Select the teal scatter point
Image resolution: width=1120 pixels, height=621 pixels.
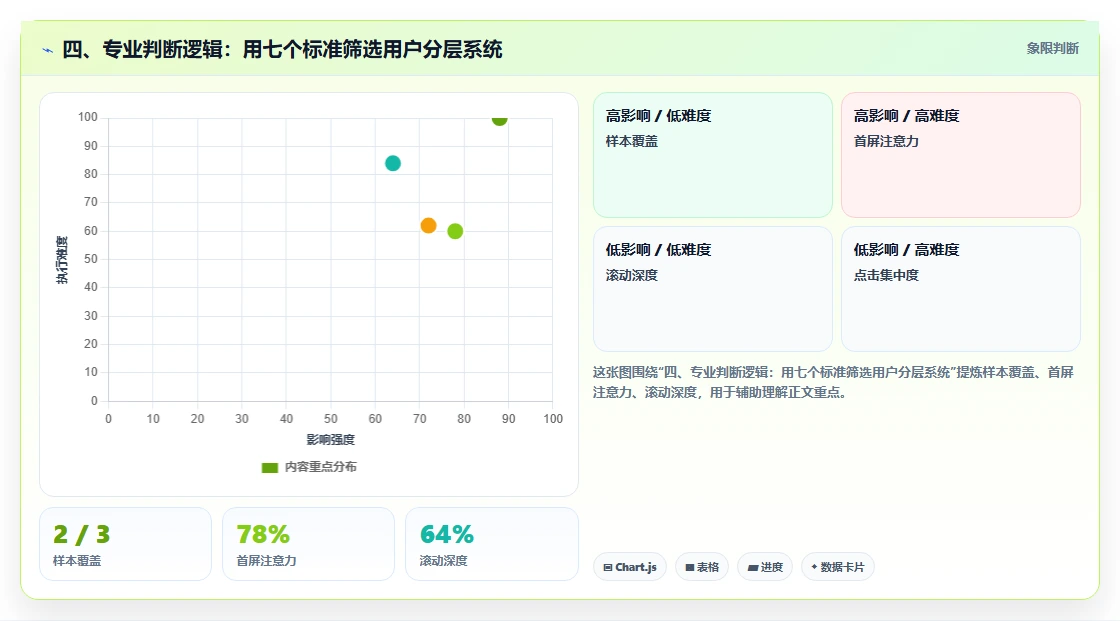tap(393, 163)
